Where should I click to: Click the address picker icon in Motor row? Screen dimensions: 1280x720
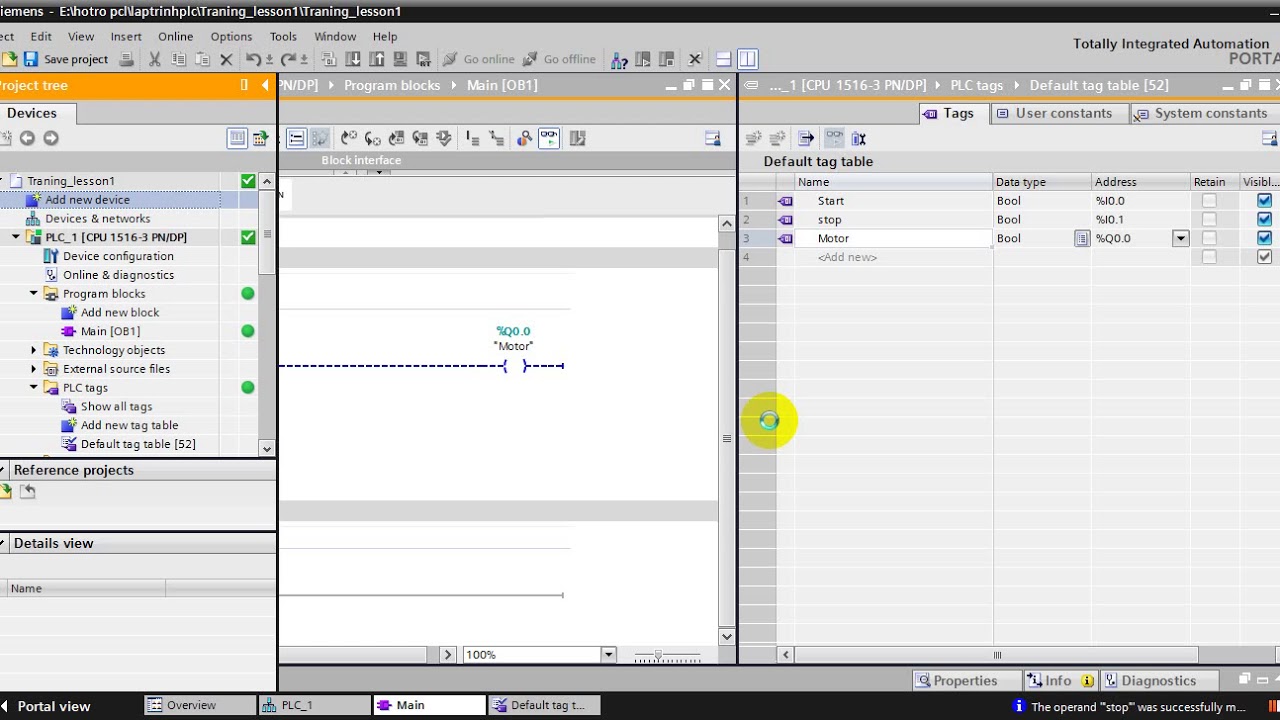pos(1082,238)
